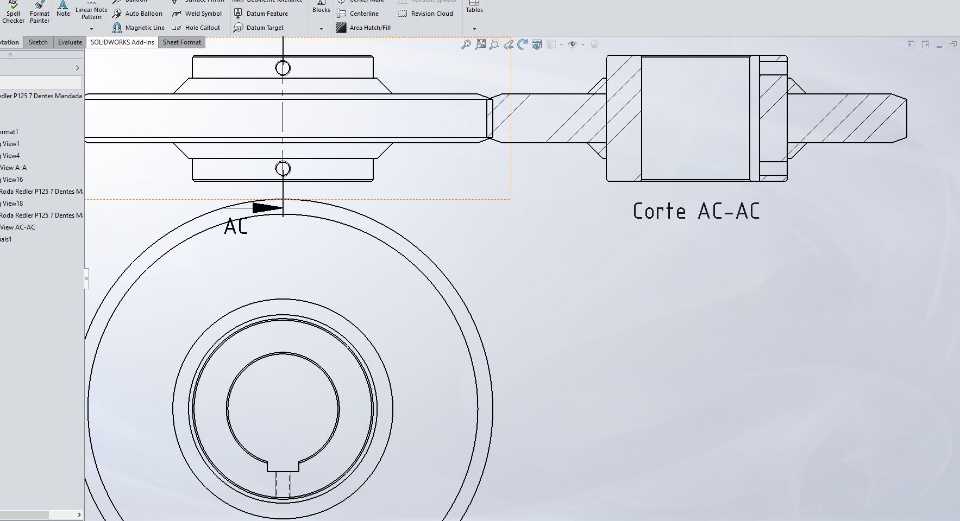960x521 pixels.
Task: Expand the Linear Note Pattern dropdown arrow
Action: click(91, 28)
